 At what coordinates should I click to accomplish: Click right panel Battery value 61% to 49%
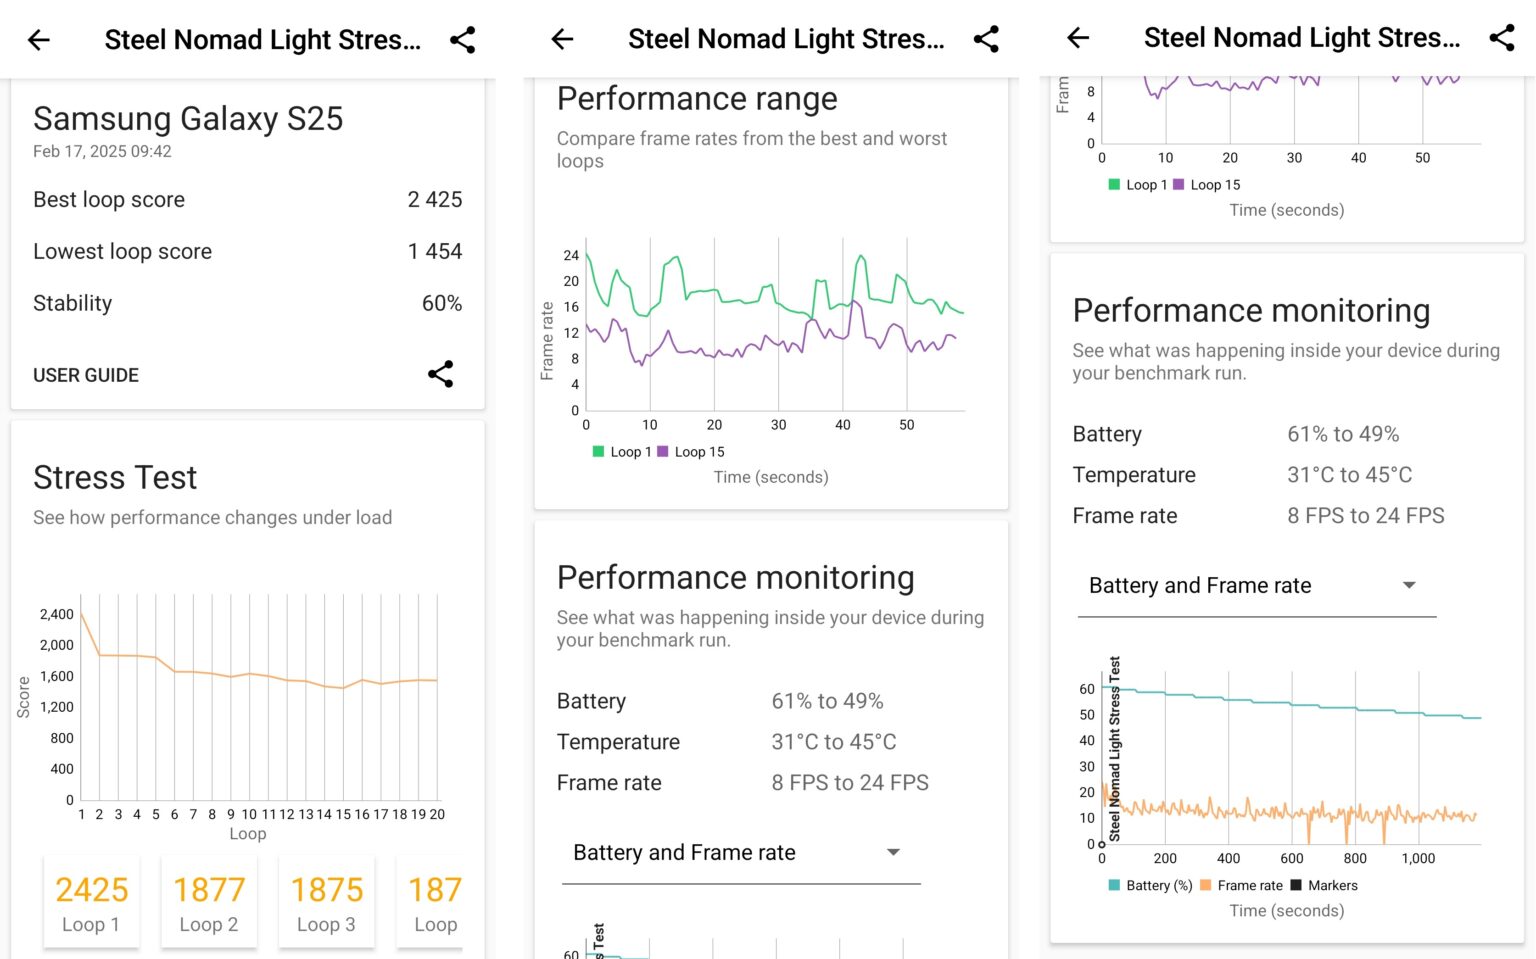click(x=1343, y=434)
